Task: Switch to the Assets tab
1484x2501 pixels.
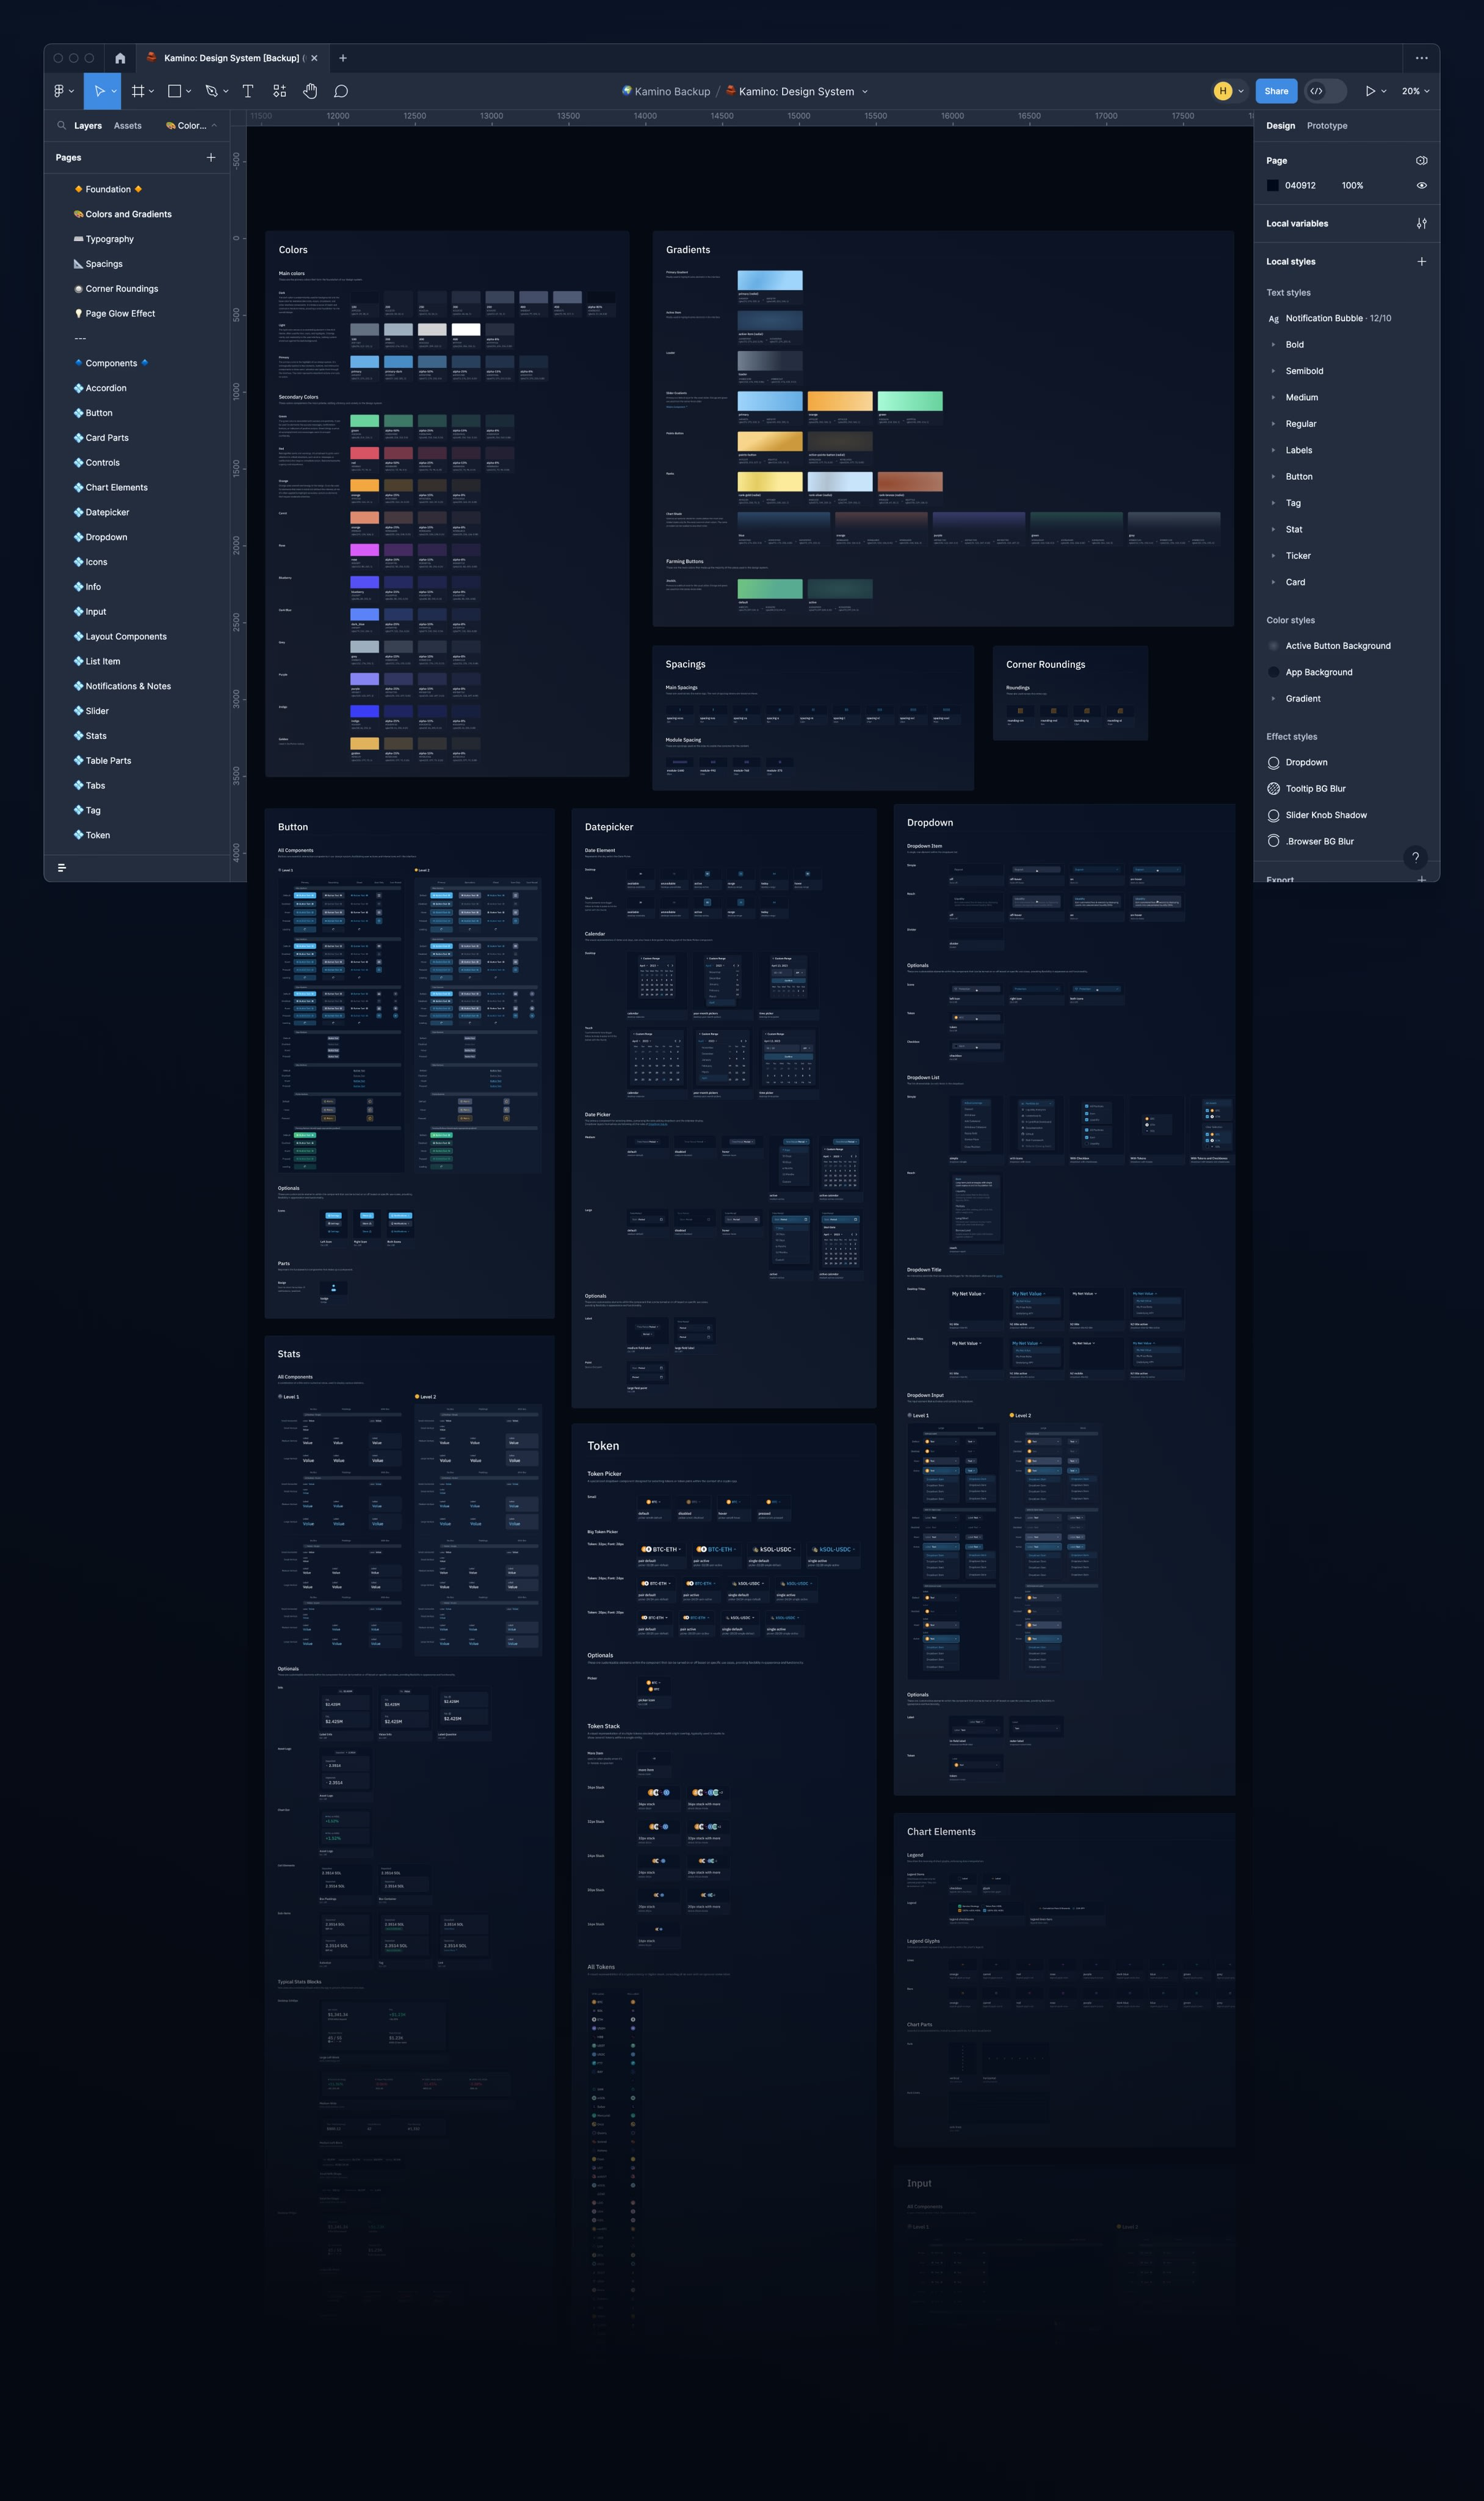Action: pos(128,126)
